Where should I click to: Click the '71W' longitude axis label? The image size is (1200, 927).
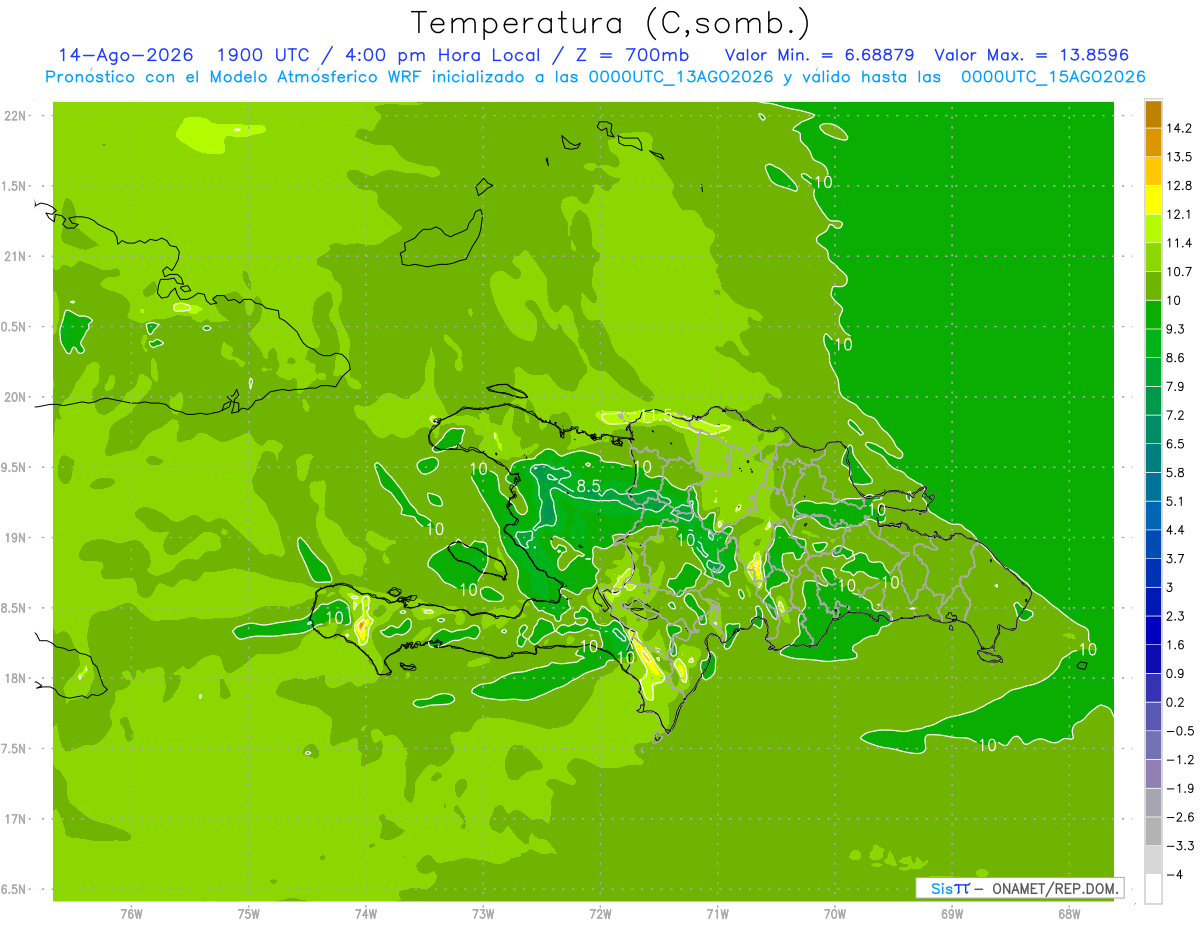(717, 913)
